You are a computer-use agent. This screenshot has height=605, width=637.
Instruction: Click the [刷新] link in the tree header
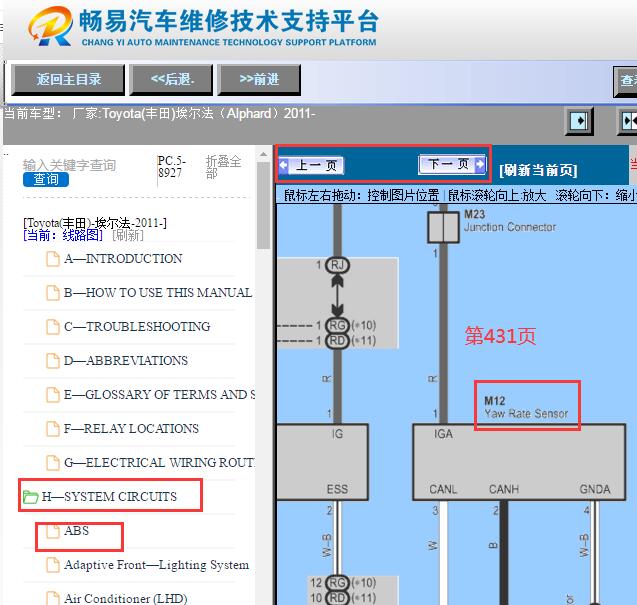[x=128, y=235]
